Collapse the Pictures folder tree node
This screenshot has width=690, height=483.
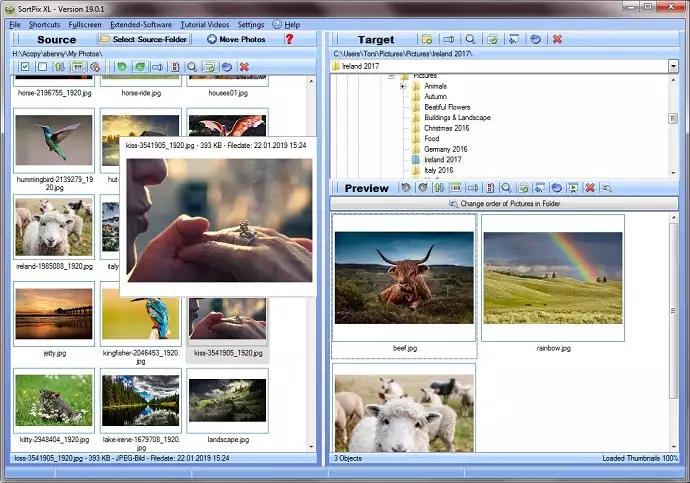(391, 76)
